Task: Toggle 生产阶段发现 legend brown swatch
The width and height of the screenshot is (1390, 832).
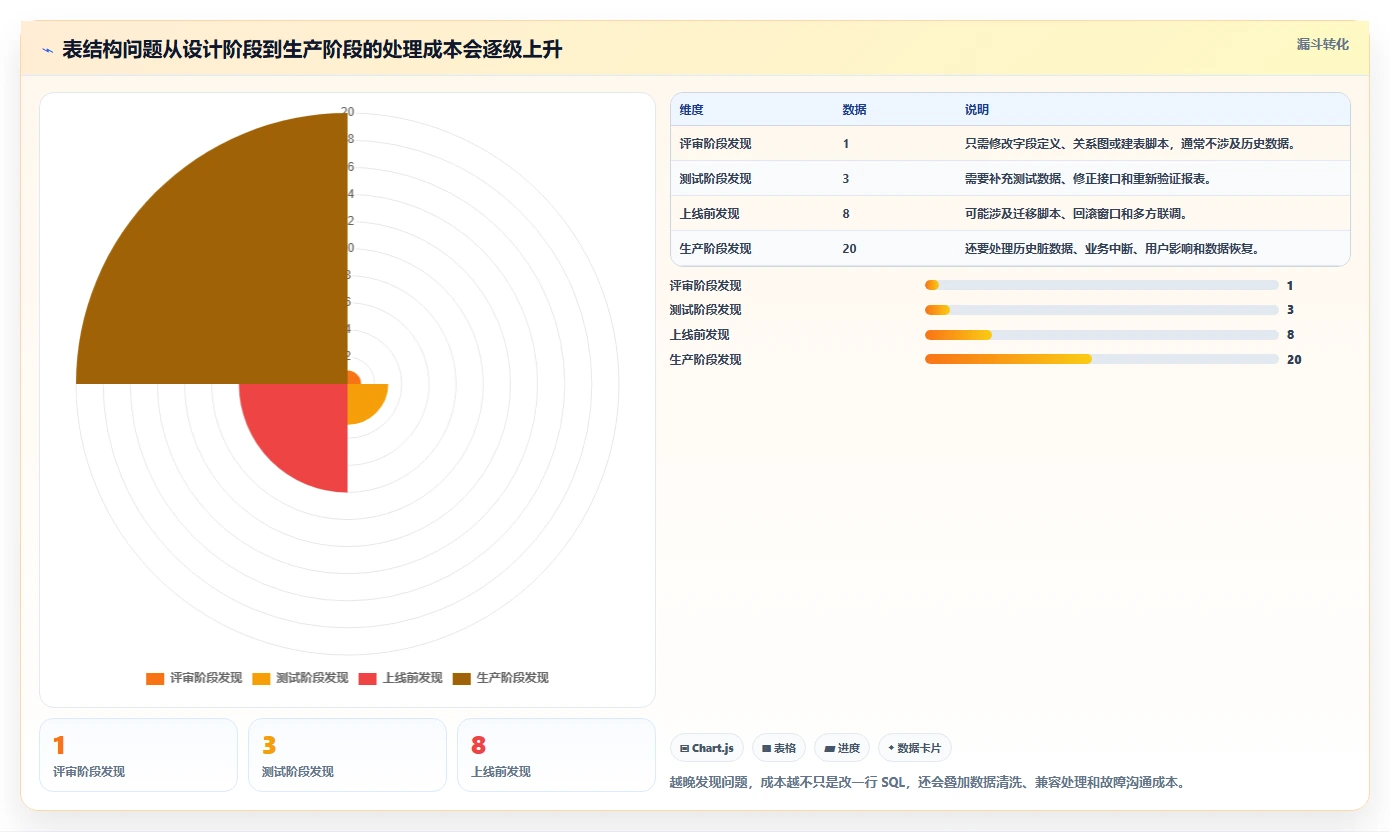Action: 462,679
